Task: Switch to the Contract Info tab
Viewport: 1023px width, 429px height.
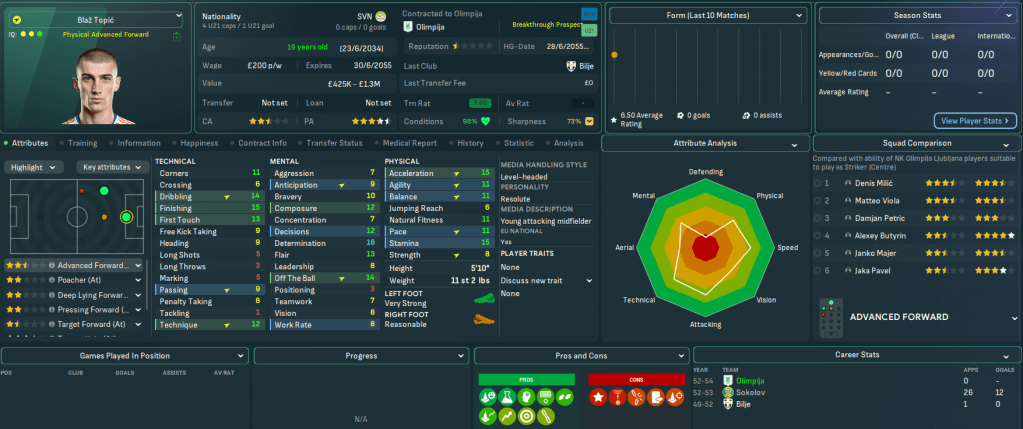Action: pos(263,143)
